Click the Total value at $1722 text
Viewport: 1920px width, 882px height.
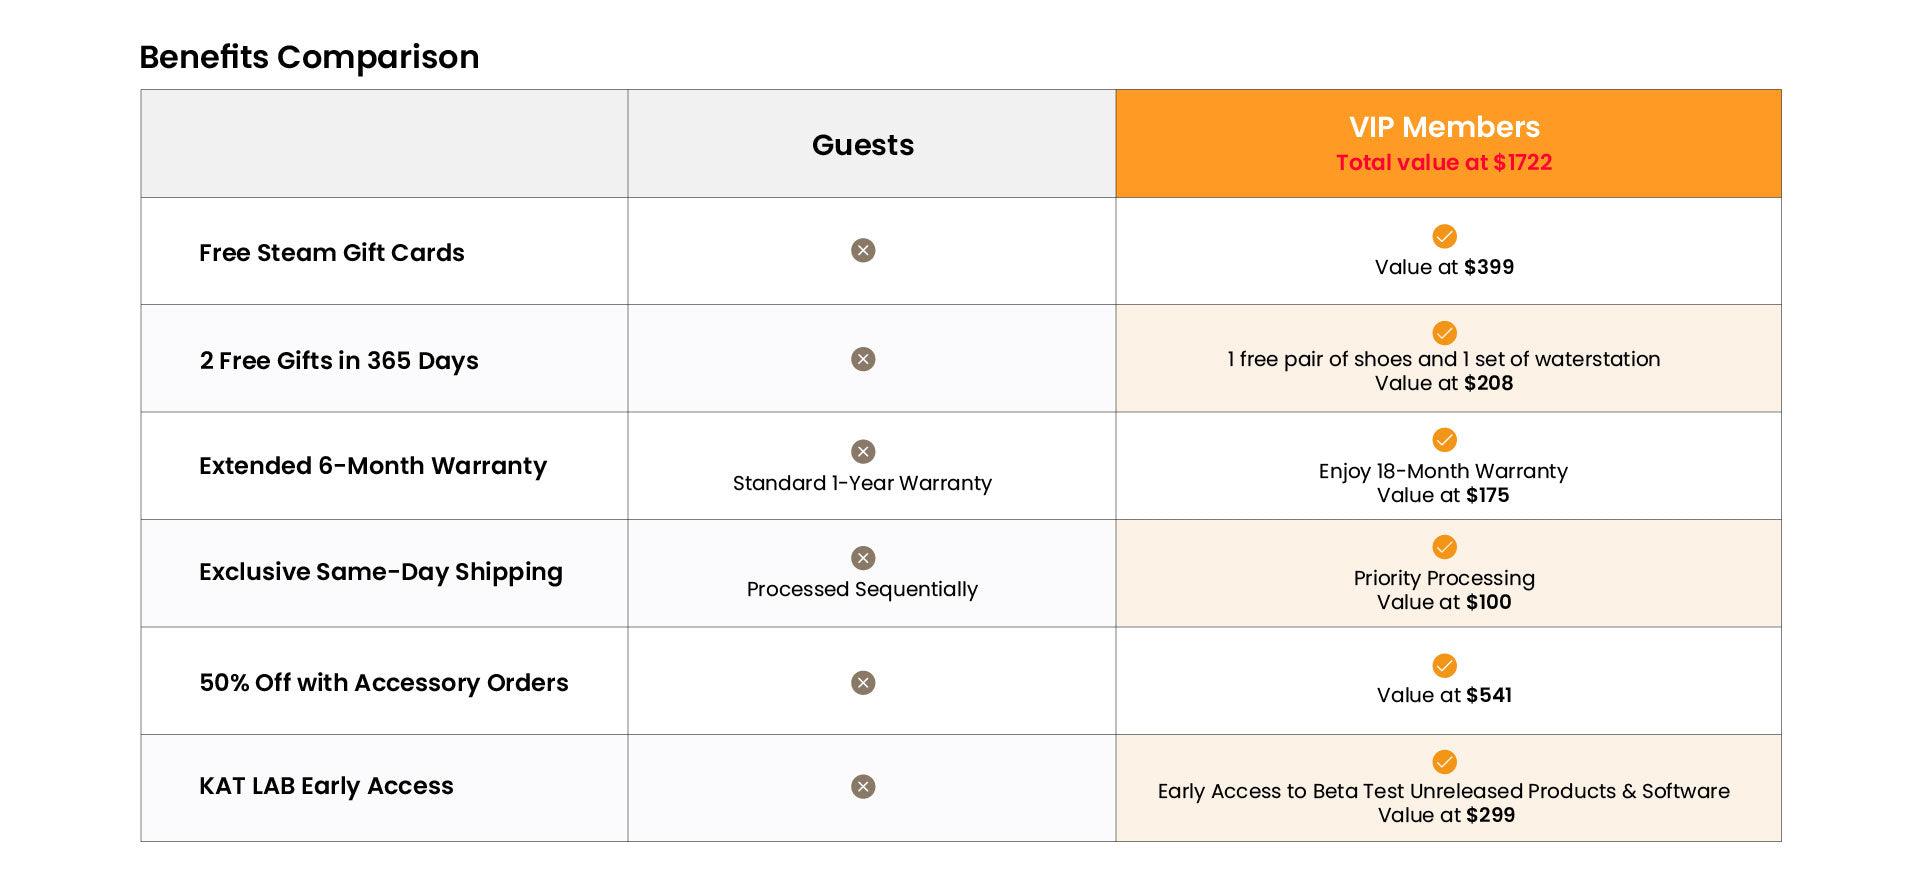pyautogui.click(x=1444, y=163)
